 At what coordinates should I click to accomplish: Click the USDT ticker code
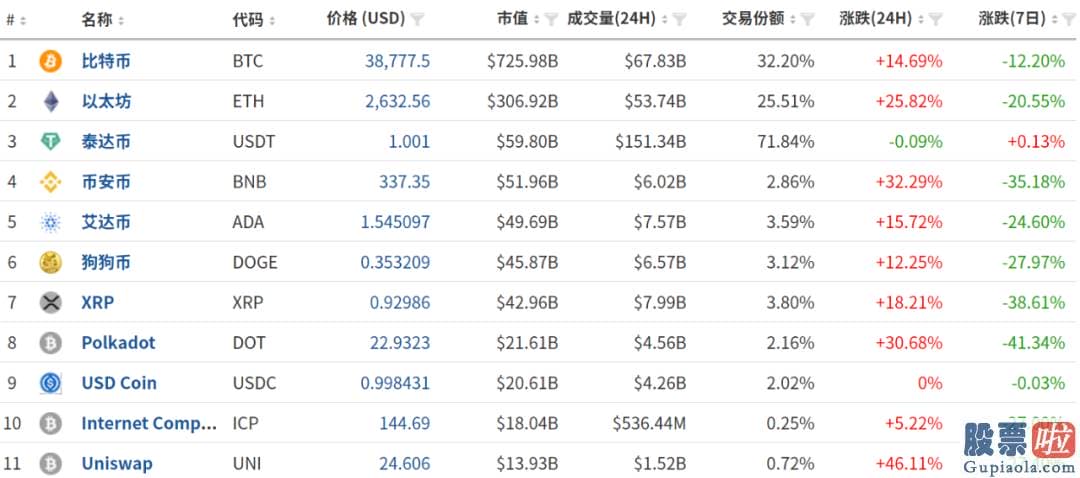(x=253, y=142)
